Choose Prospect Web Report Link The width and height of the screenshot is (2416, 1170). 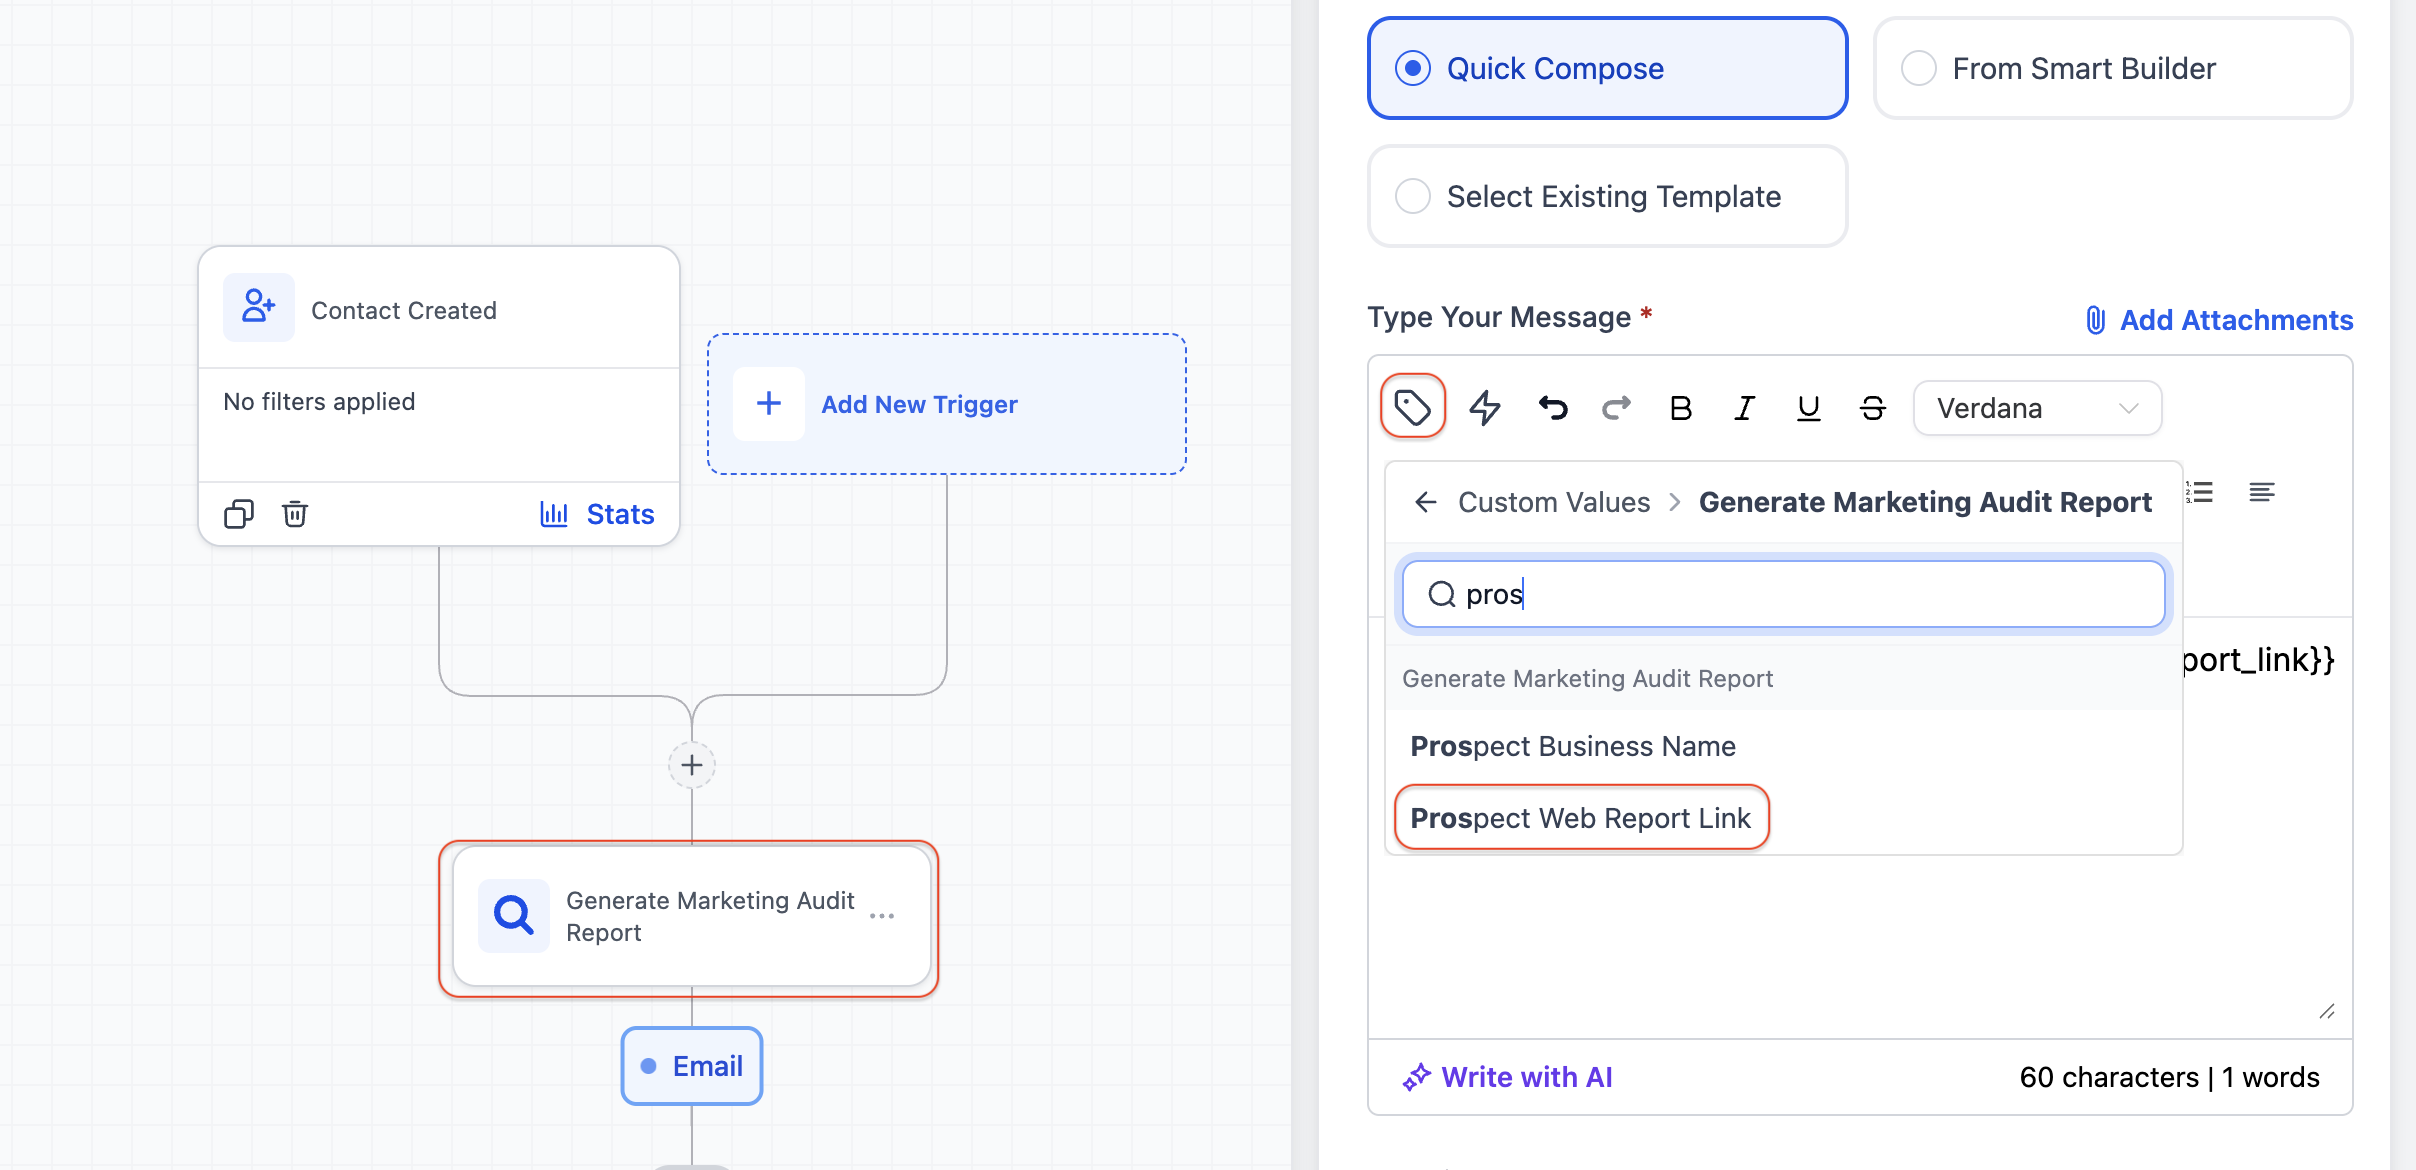(x=1580, y=818)
